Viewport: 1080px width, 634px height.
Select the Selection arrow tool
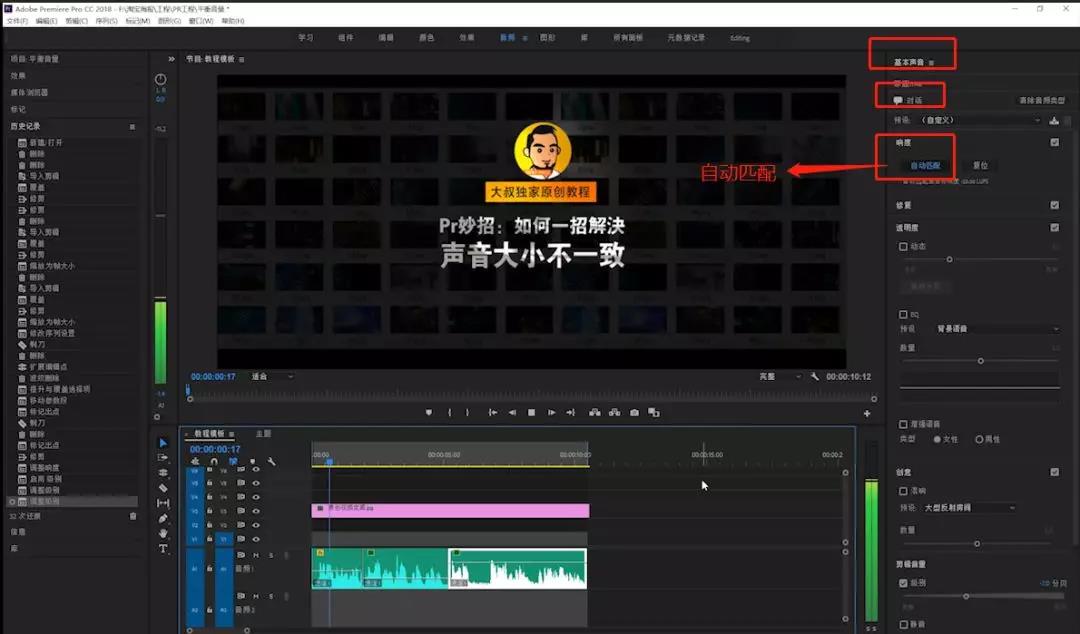click(163, 443)
